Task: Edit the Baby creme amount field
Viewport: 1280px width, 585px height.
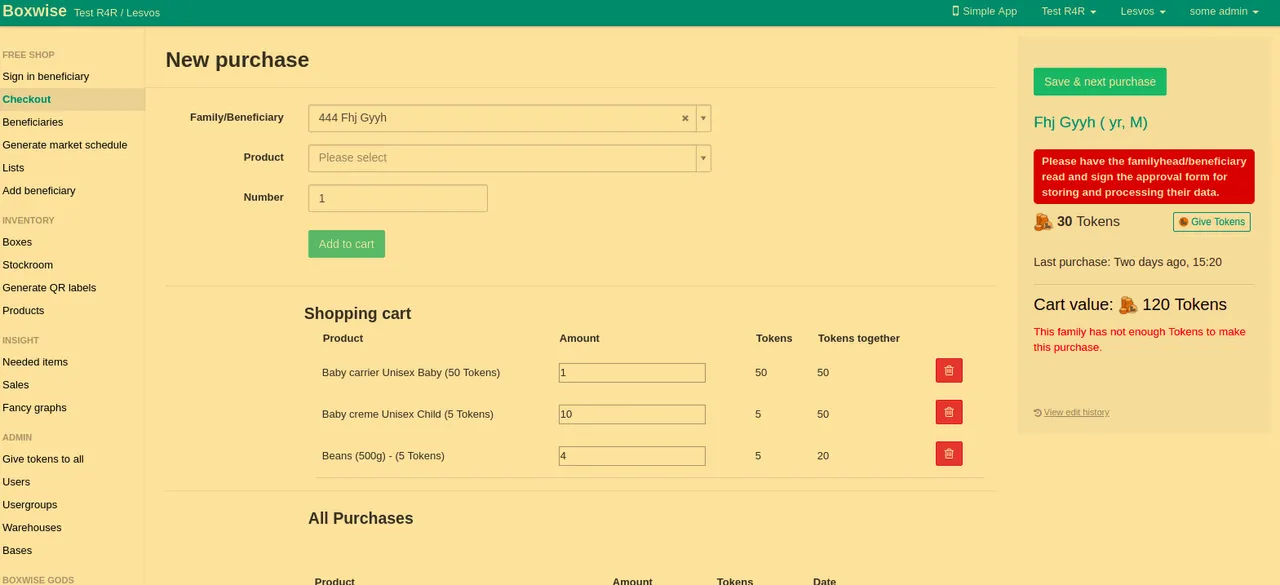Action: (x=632, y=414)
